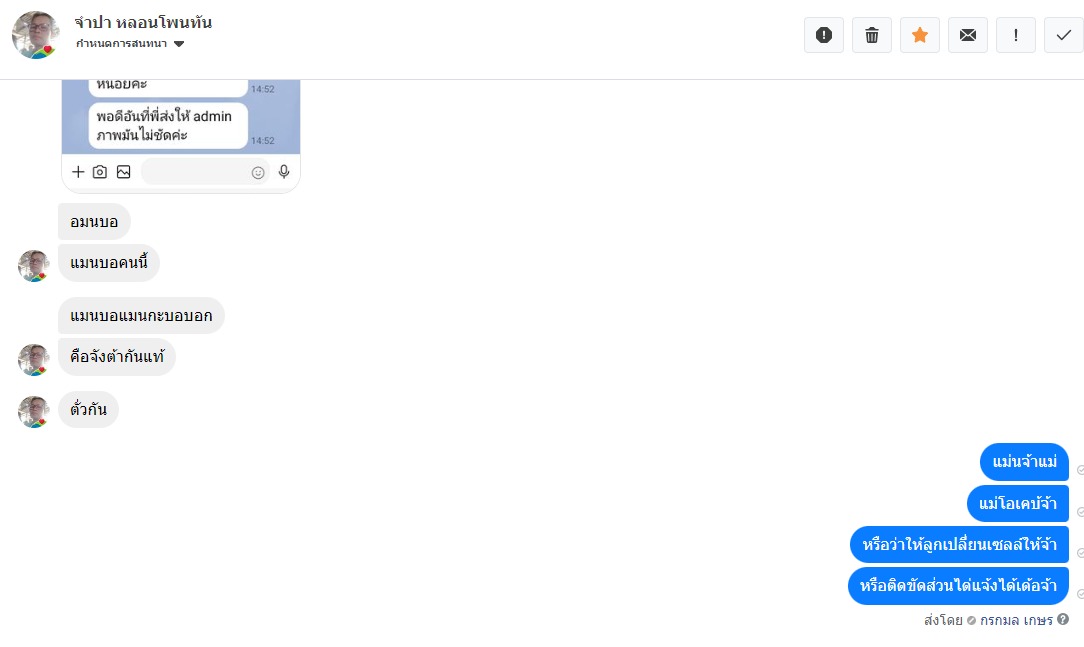This screenshot has width=1084, height=647.
Task: Select the blue message แม่นจ้าแม่
Action: point(1024,462)
